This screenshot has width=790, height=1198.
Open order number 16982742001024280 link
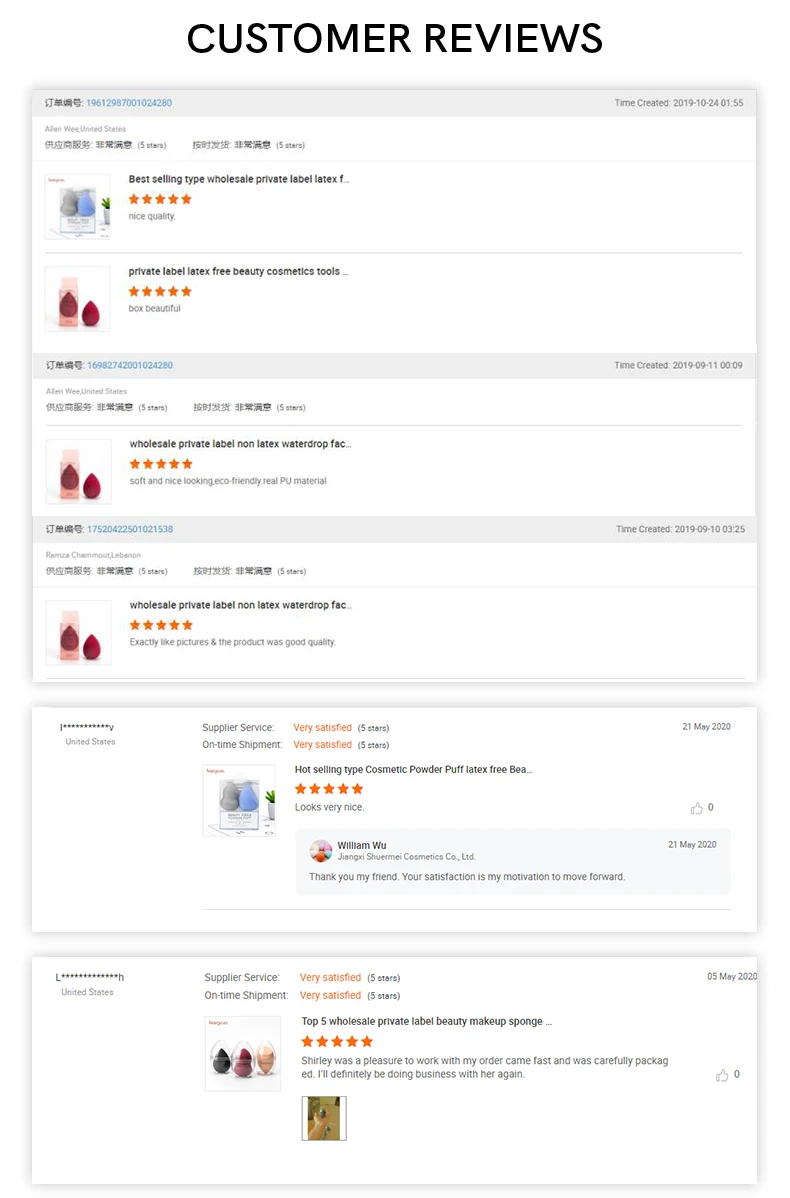click(129, 366)
